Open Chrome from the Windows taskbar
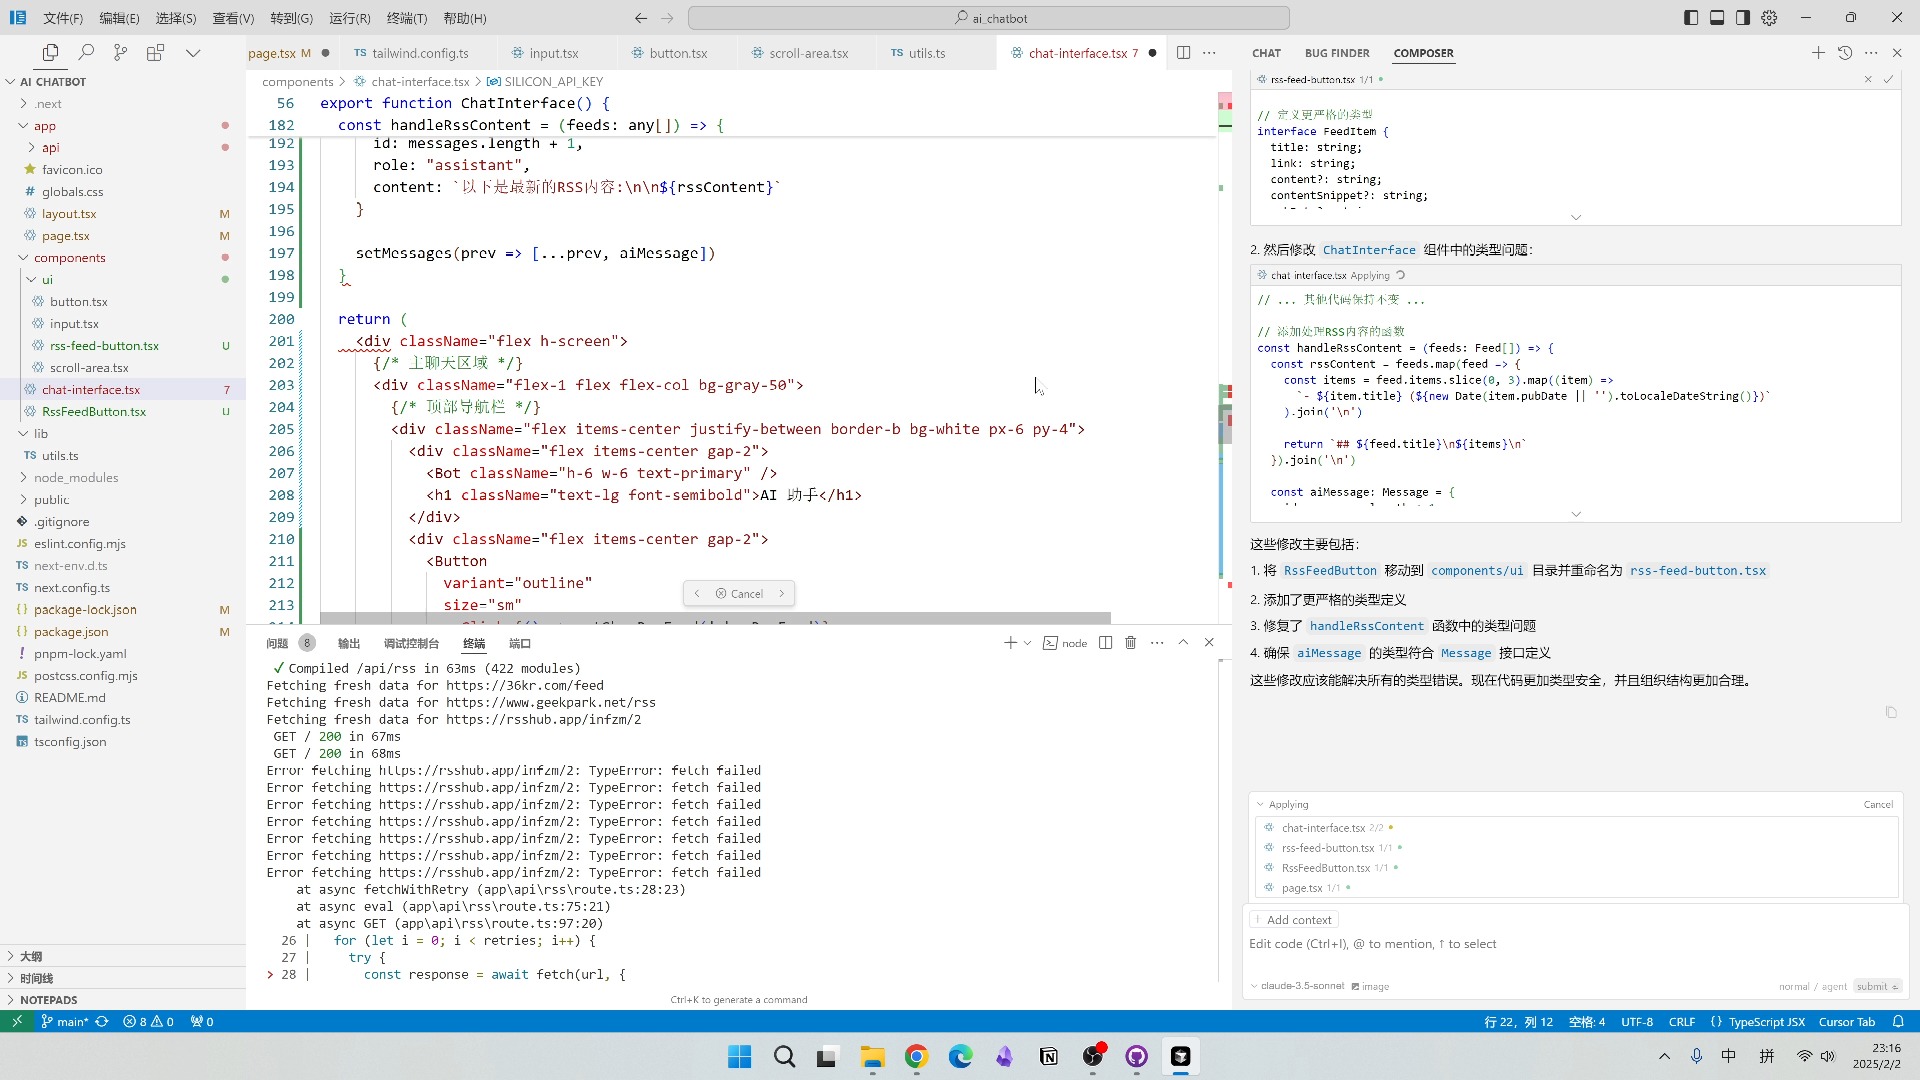Screen dimensions: 1920x1080 click(916, 1057)
